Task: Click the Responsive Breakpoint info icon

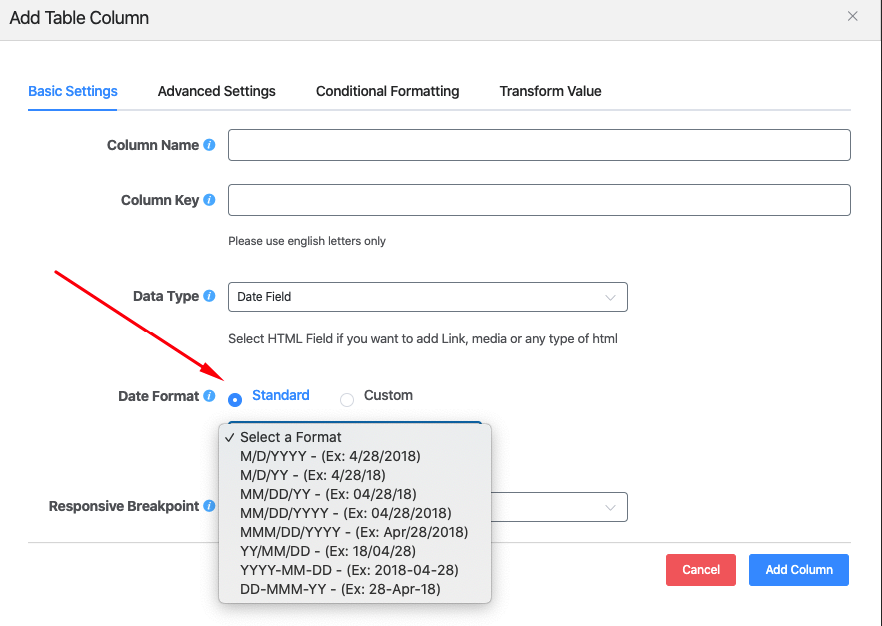Action: click(209, 506)
